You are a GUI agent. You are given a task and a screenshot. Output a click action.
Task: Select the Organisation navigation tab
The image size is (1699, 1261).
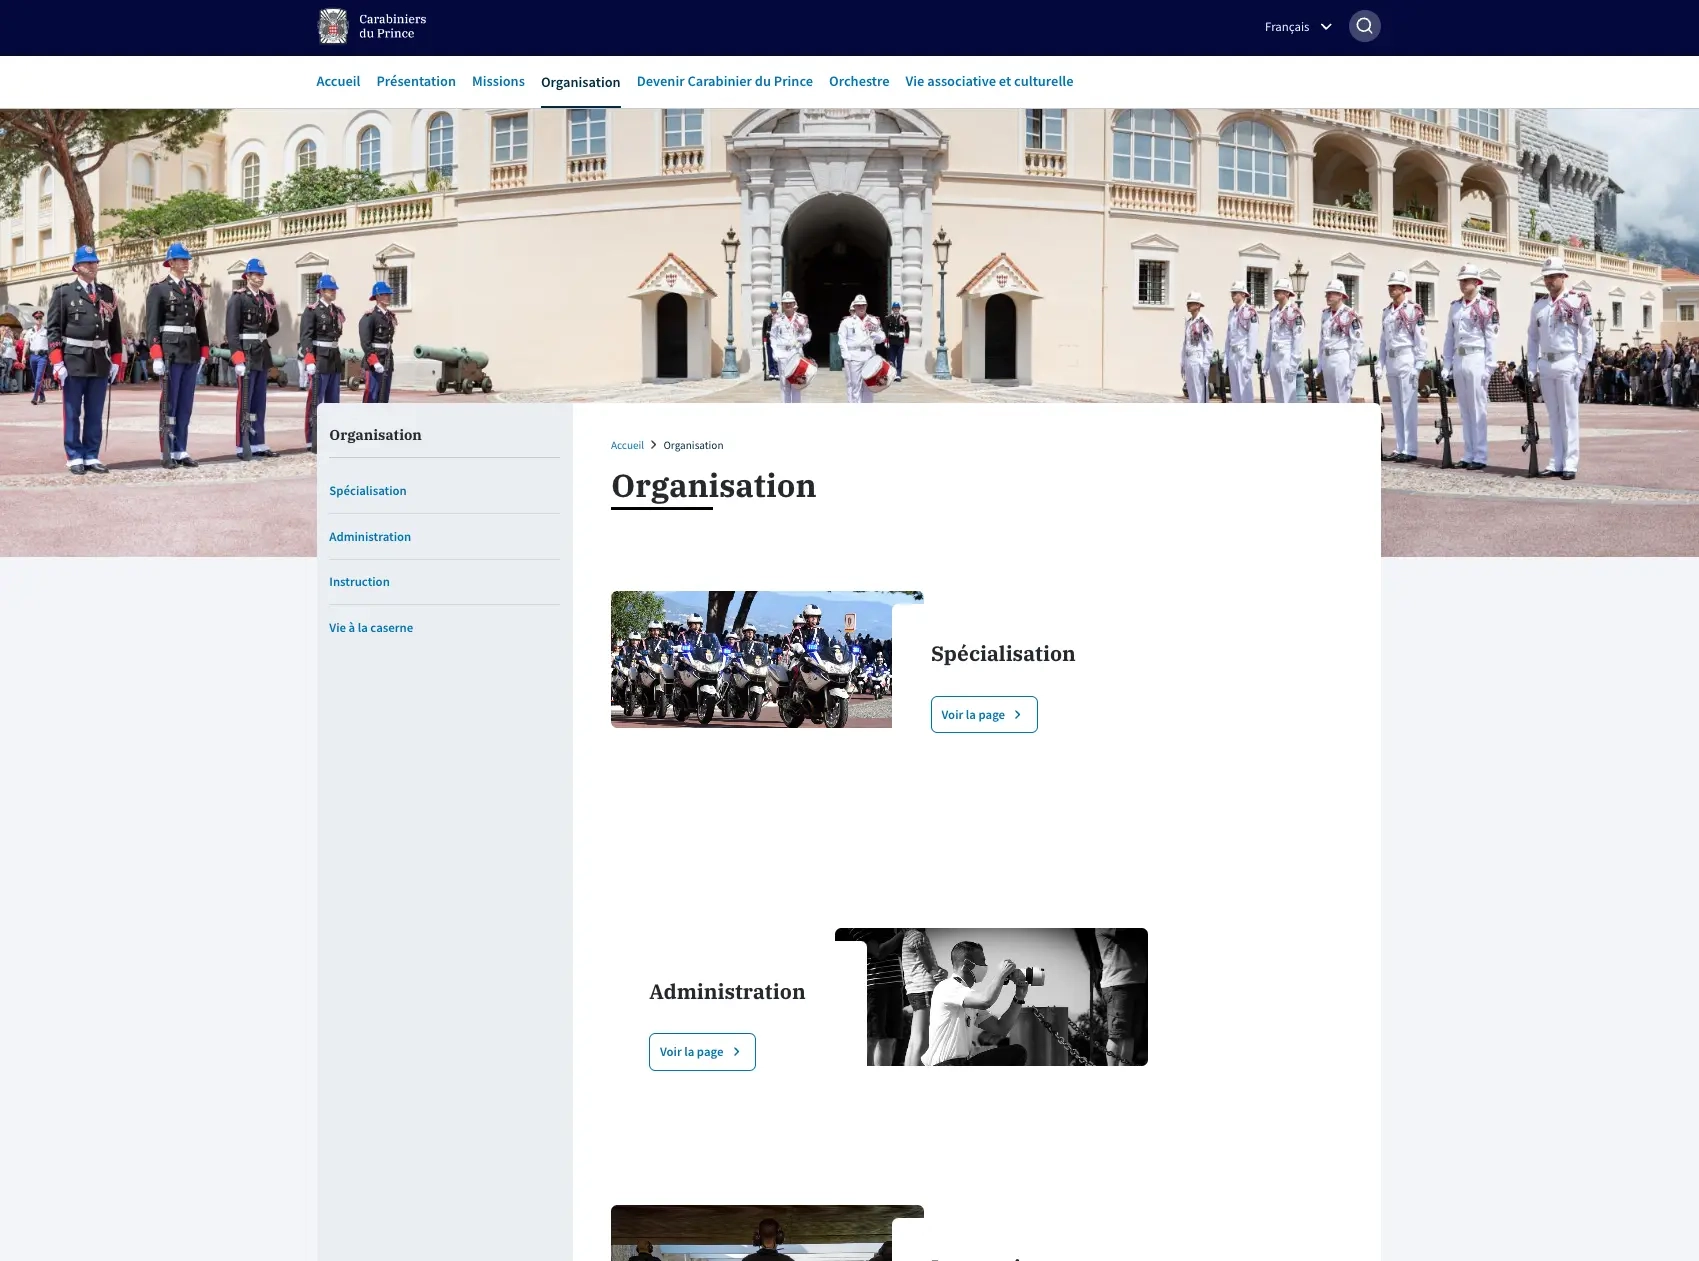(580, 82)
